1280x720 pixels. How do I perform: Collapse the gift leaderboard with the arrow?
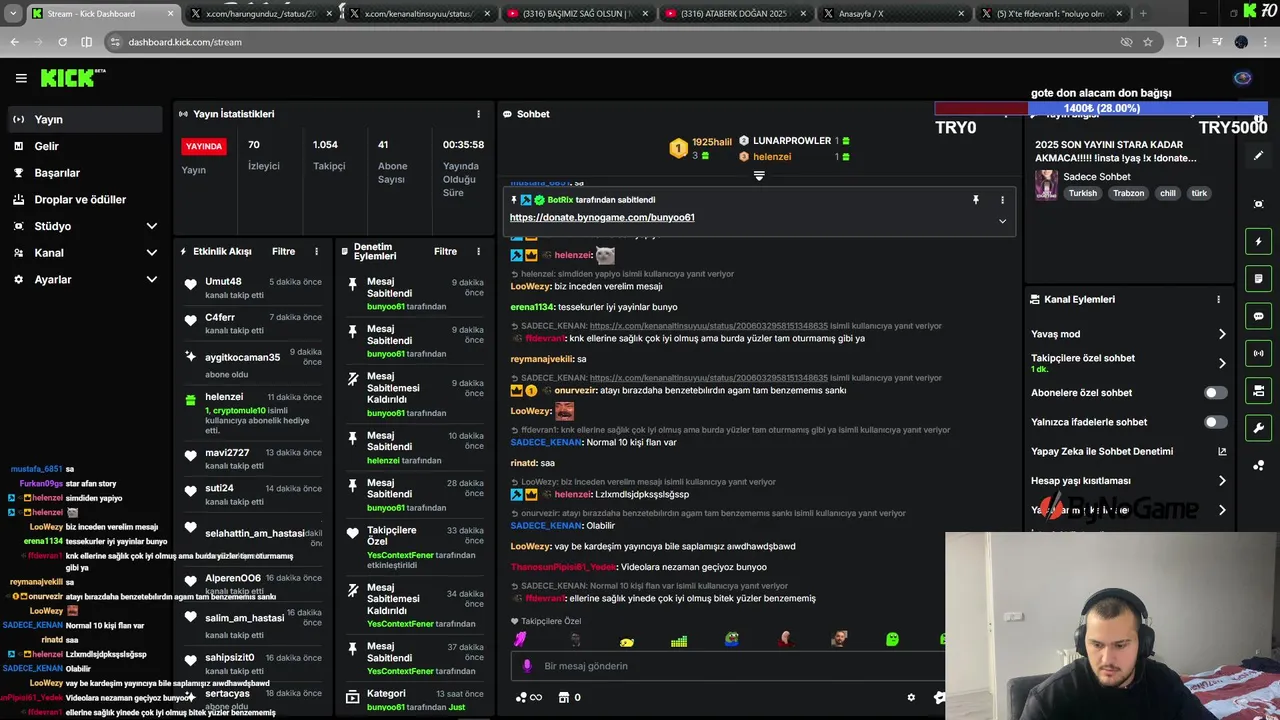[759, 176]
